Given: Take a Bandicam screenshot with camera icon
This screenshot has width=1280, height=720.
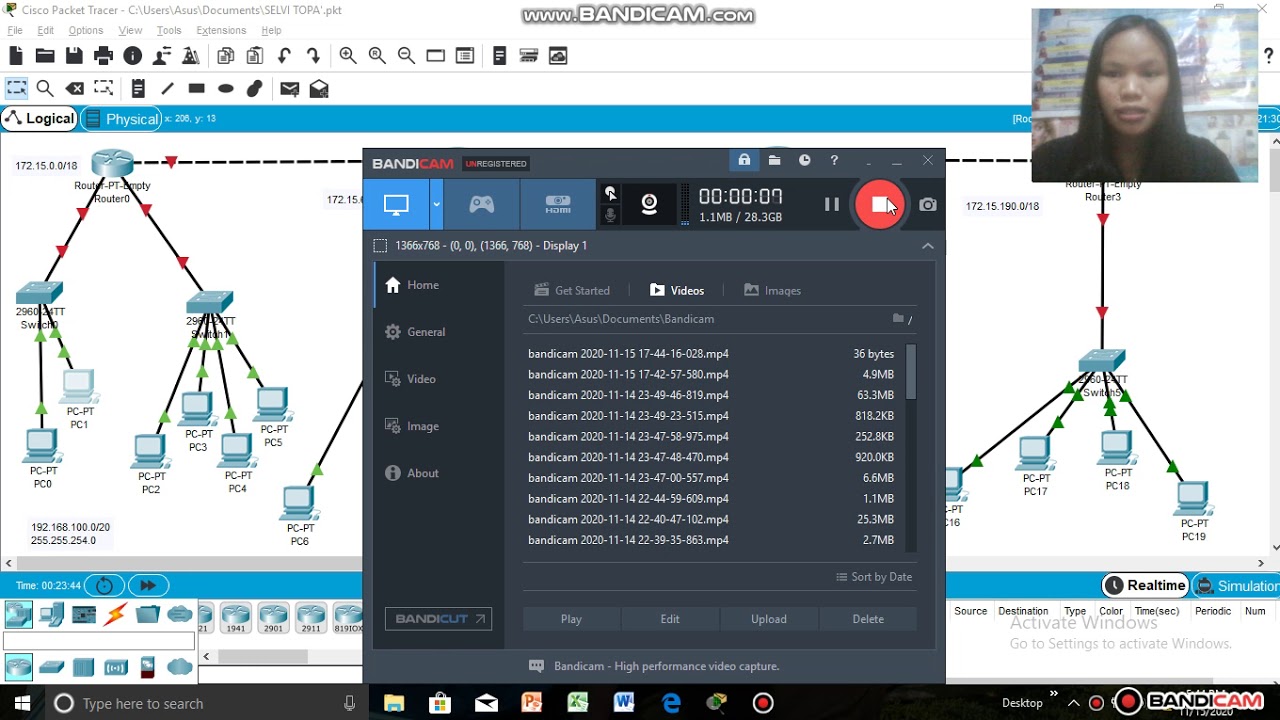Looking at the screenshot, I should click(x=928, y=205).
